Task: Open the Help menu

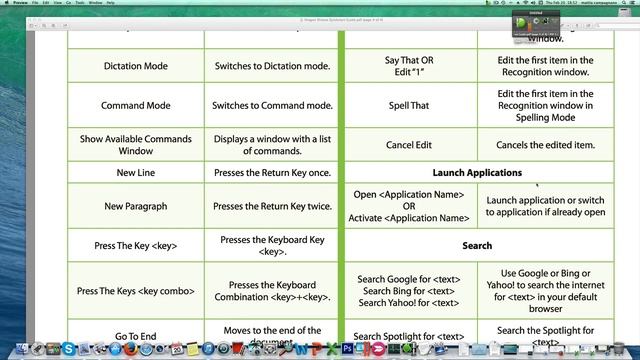Action: point(111,3)
